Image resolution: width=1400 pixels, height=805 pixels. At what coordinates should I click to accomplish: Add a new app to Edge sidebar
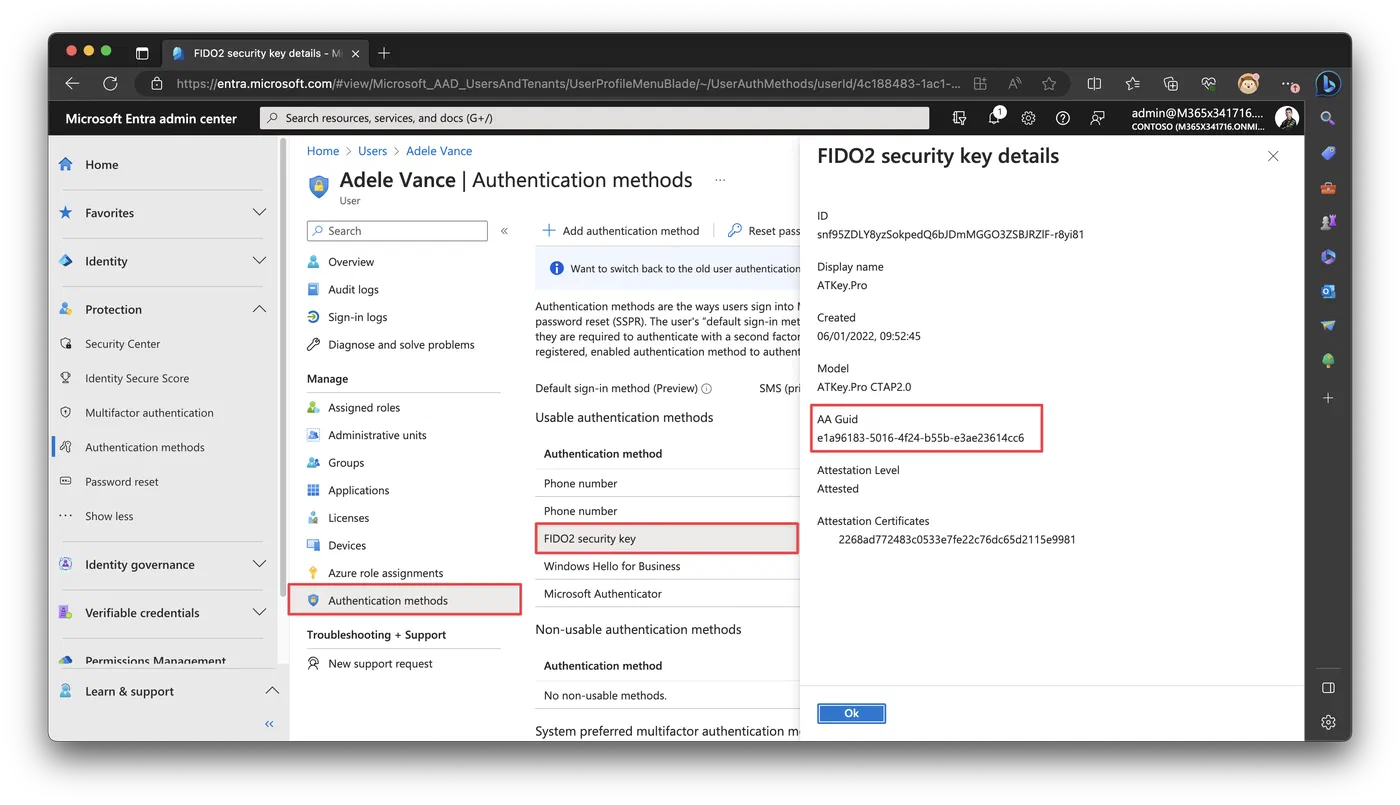(x=1328, y=398)
